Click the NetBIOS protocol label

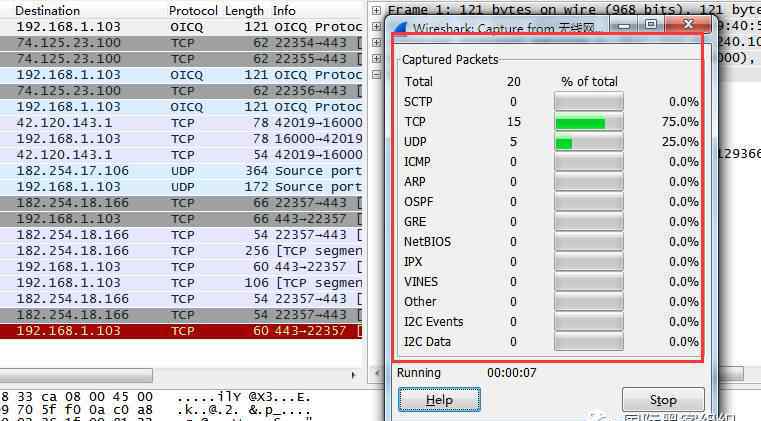[427, 241]
